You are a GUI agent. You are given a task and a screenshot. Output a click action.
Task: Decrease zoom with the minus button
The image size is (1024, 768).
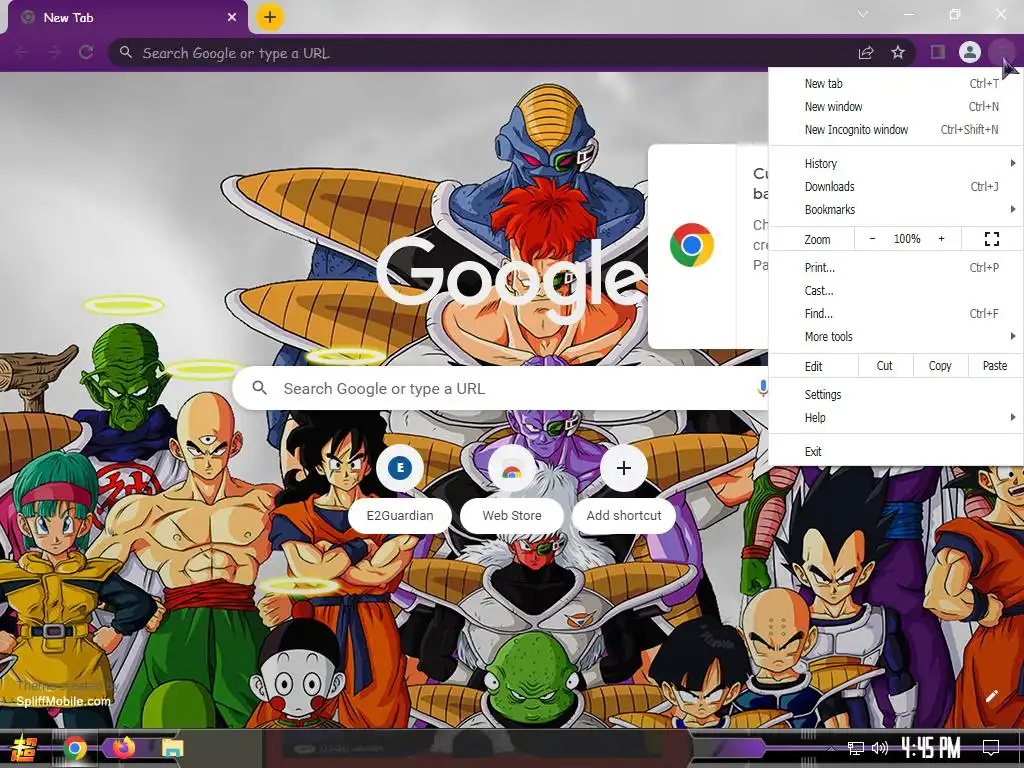[x=872, y=239]
